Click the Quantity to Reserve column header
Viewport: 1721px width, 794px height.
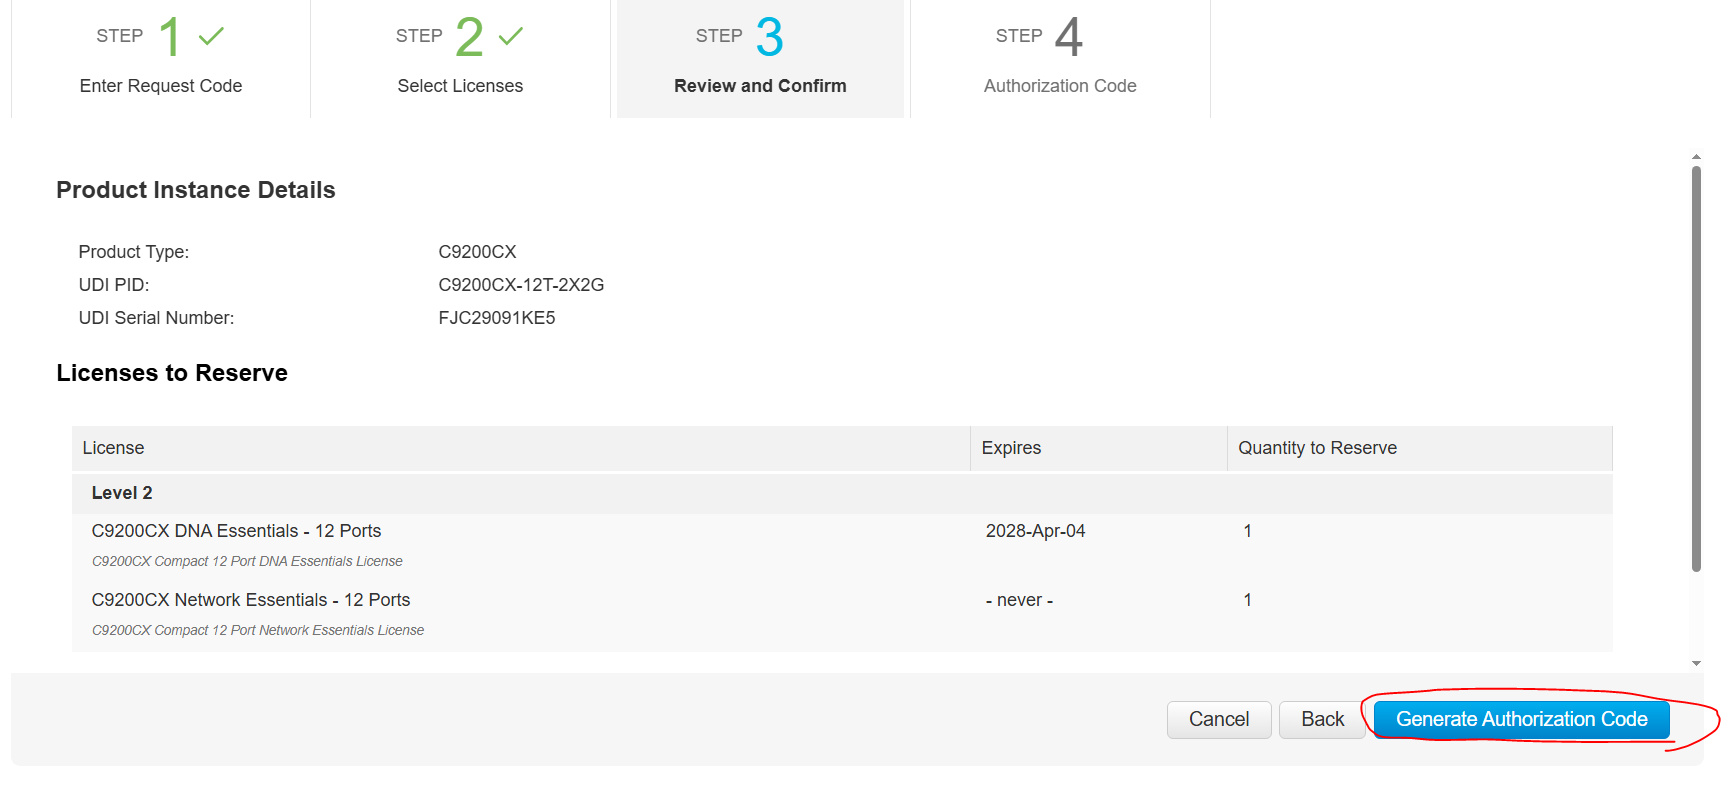(1420, 448)
